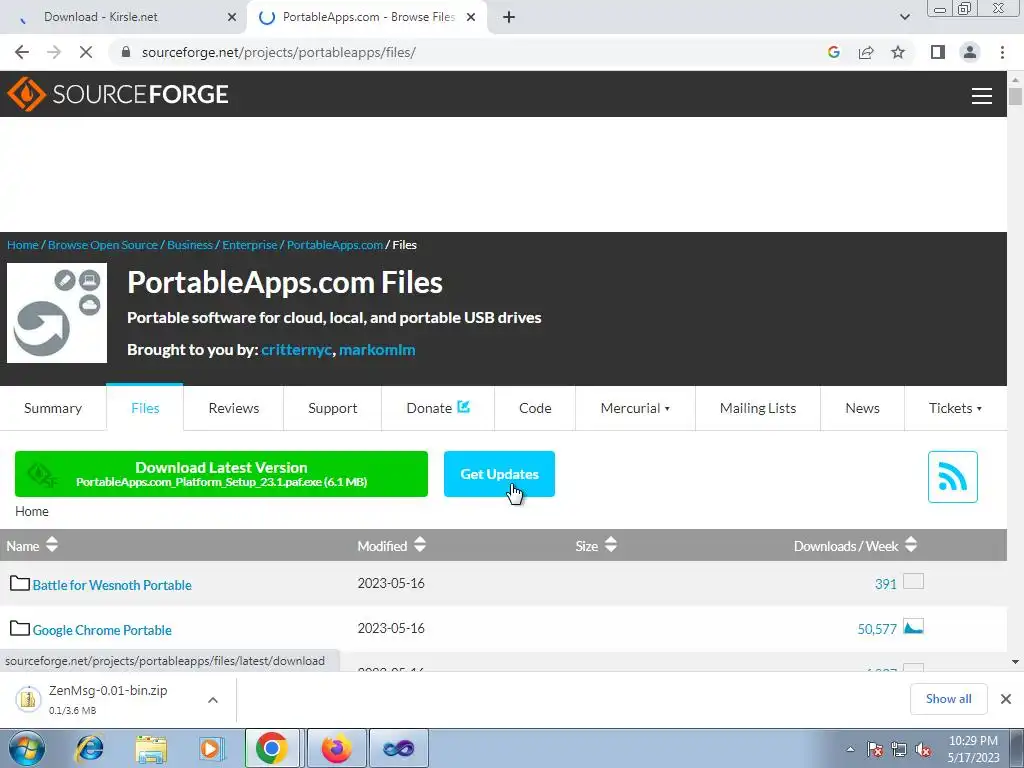The width and height of the screenshot is (1024, 768).
Task: Open the Donate tab
Action: [438, 408]
